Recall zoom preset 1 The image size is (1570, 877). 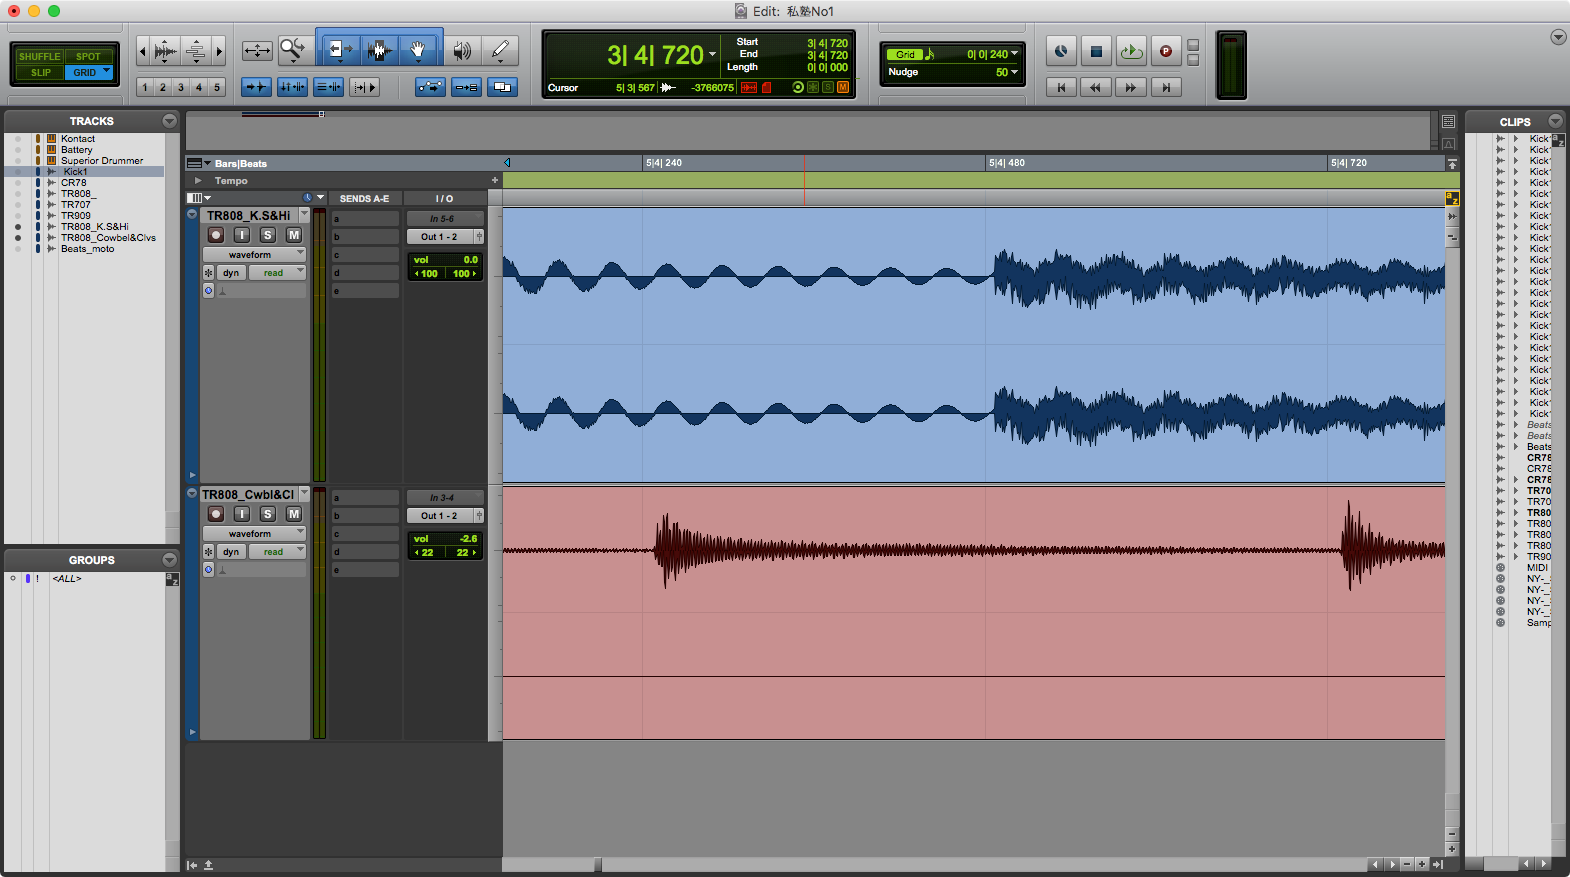(145, 87)
